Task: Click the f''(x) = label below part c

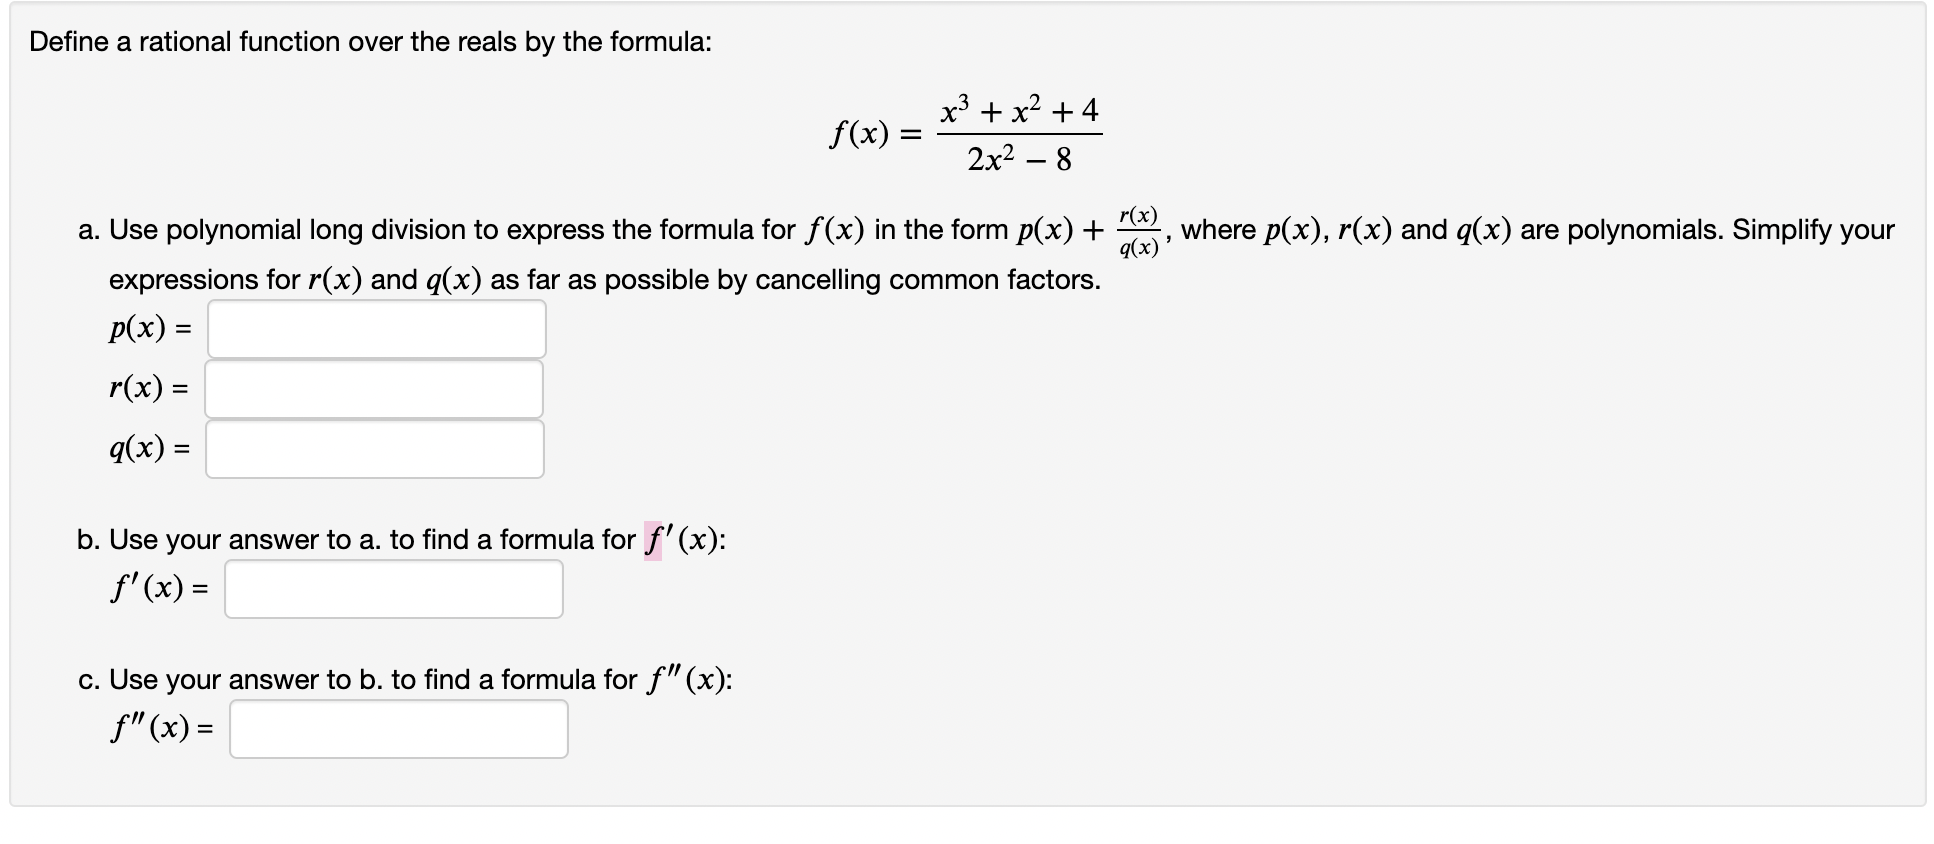Action: (x=162, y=729)
